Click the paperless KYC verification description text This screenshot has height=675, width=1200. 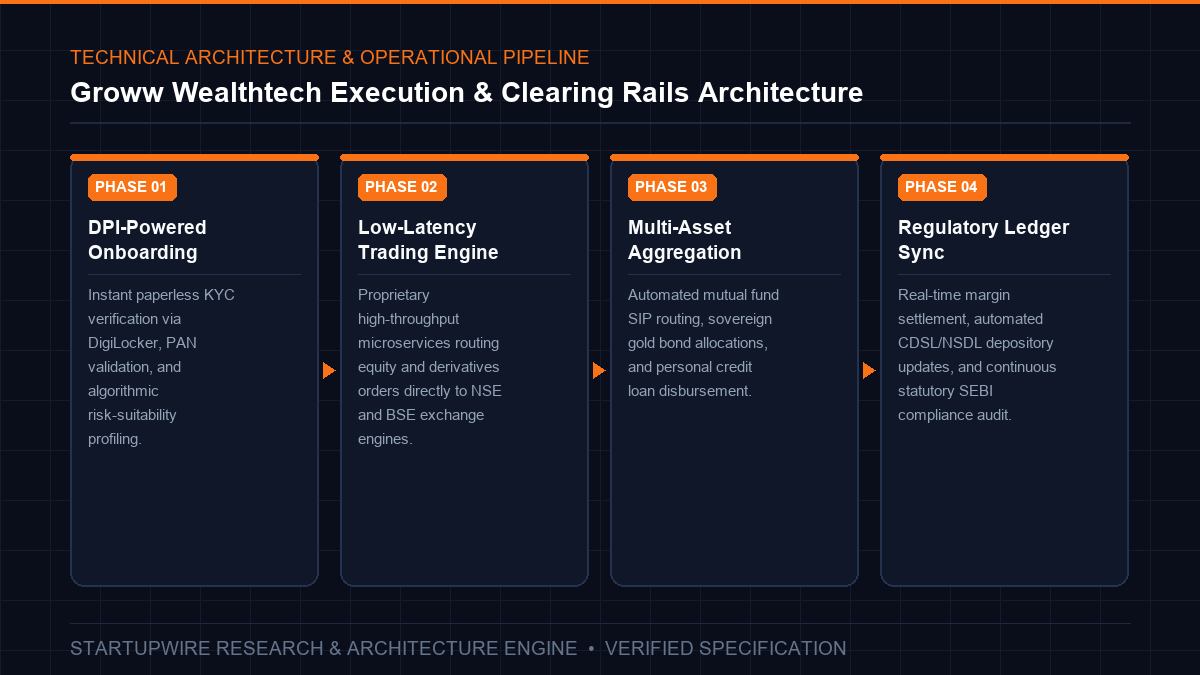[161, 367]
